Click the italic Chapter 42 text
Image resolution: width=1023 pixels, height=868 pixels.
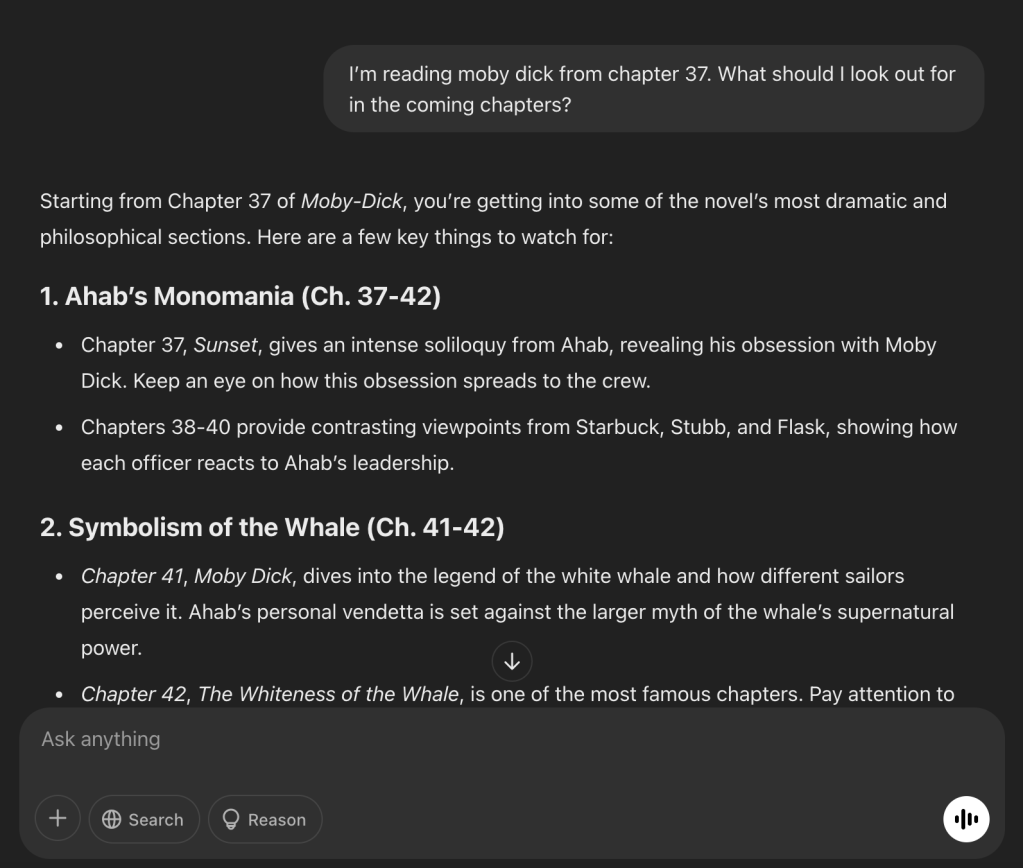point(133,694)
